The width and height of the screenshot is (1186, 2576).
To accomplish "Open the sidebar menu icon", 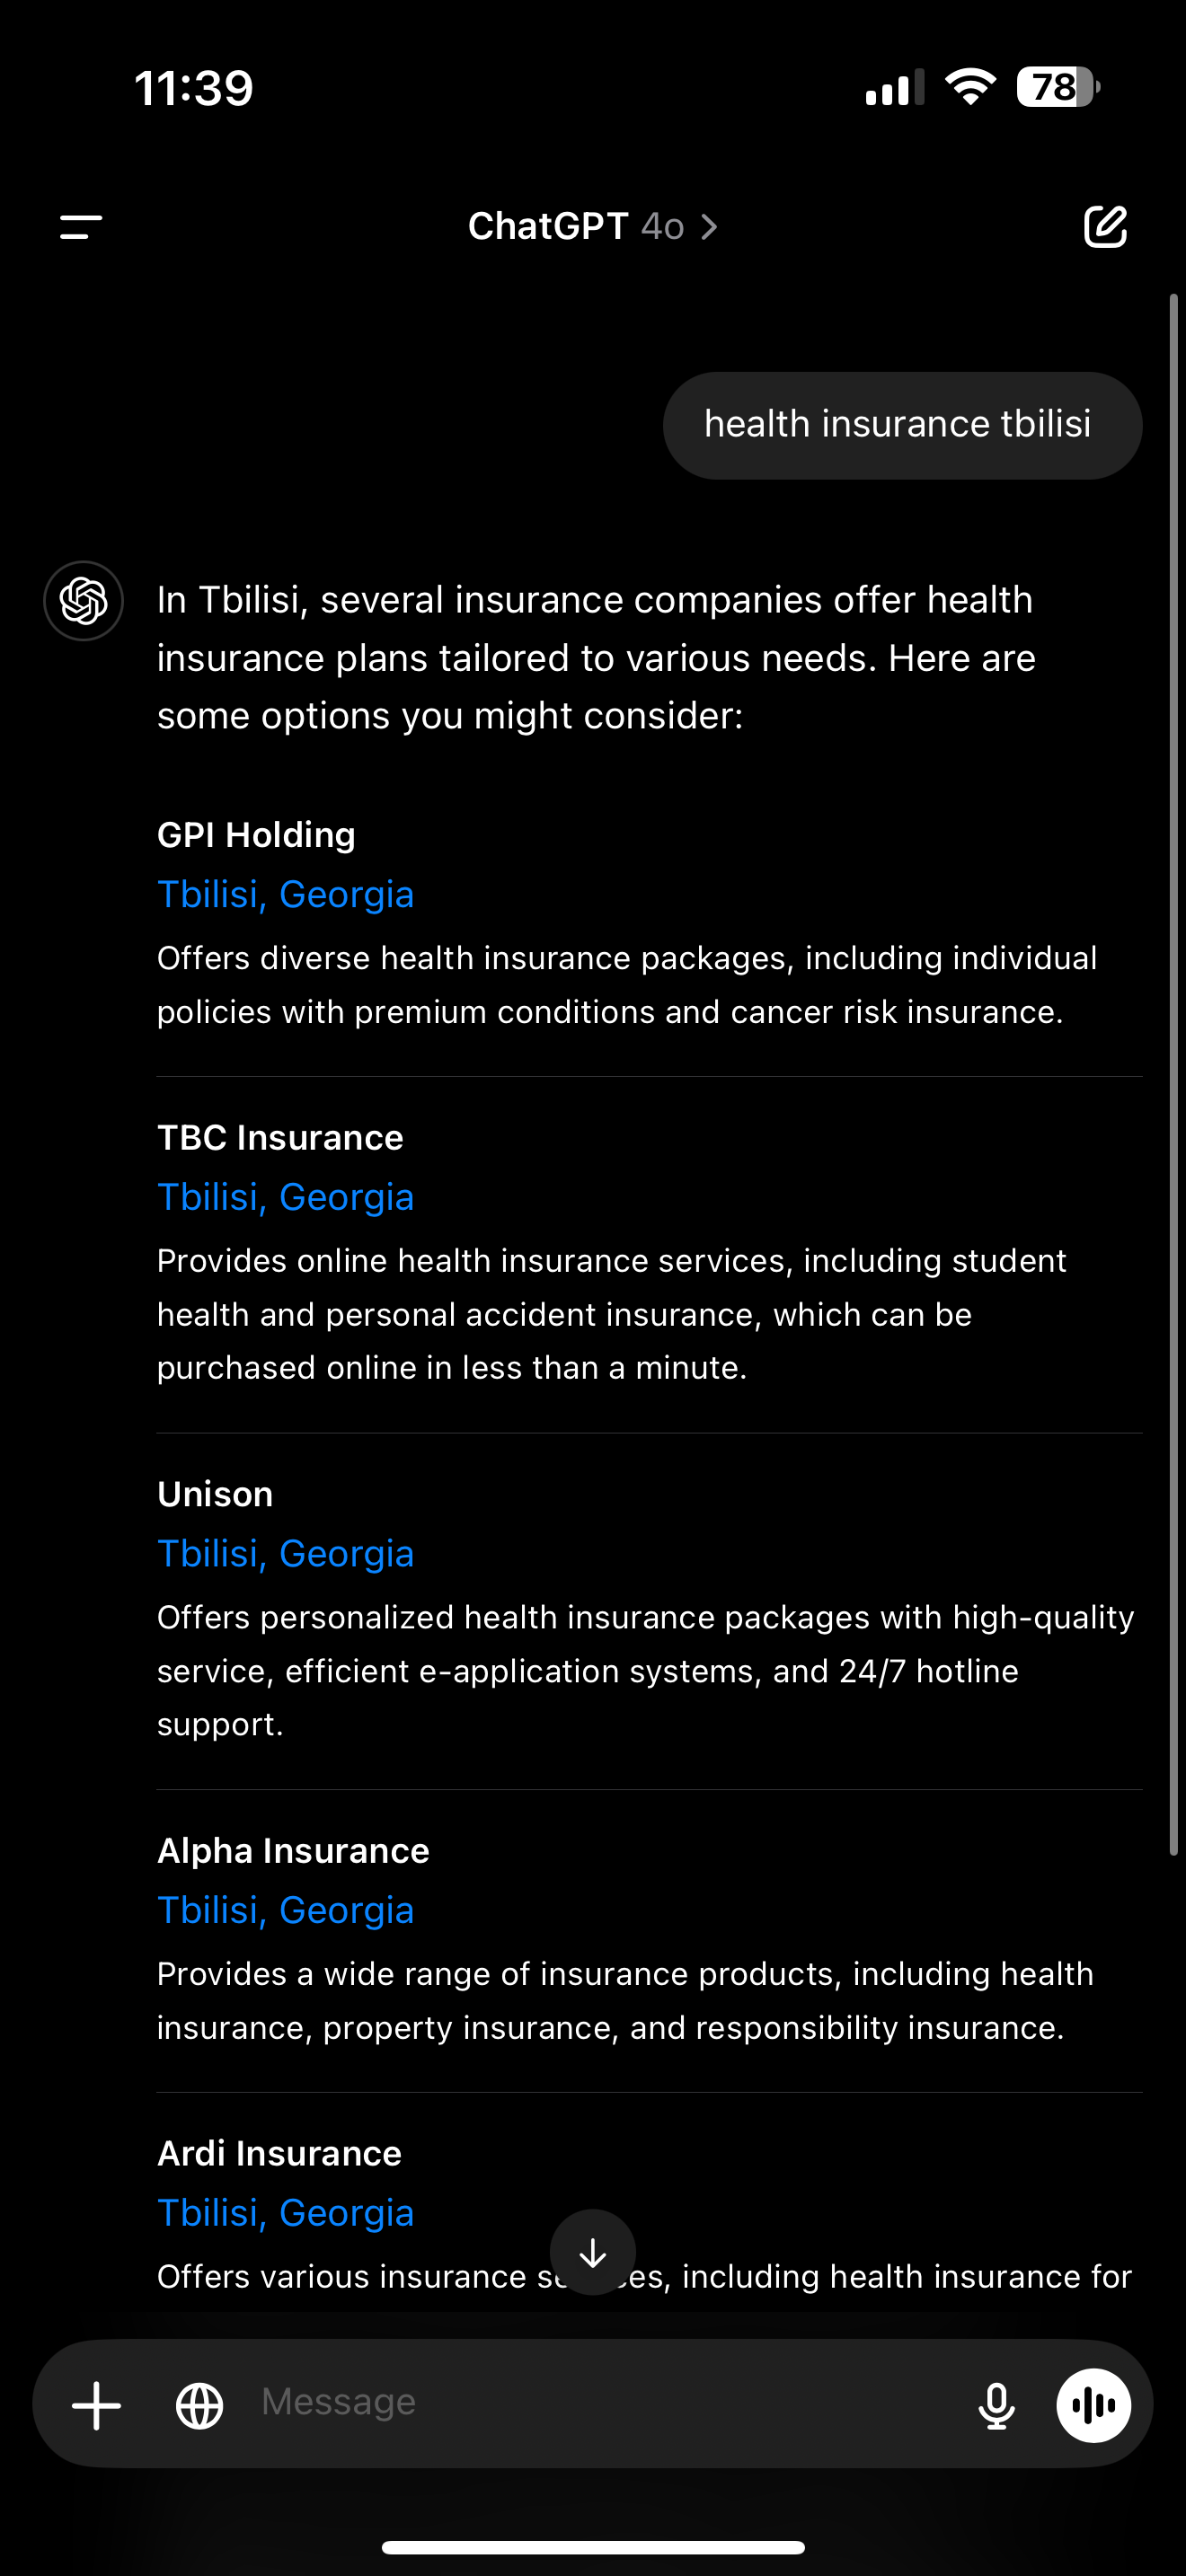I will click(x=81, y=227).
